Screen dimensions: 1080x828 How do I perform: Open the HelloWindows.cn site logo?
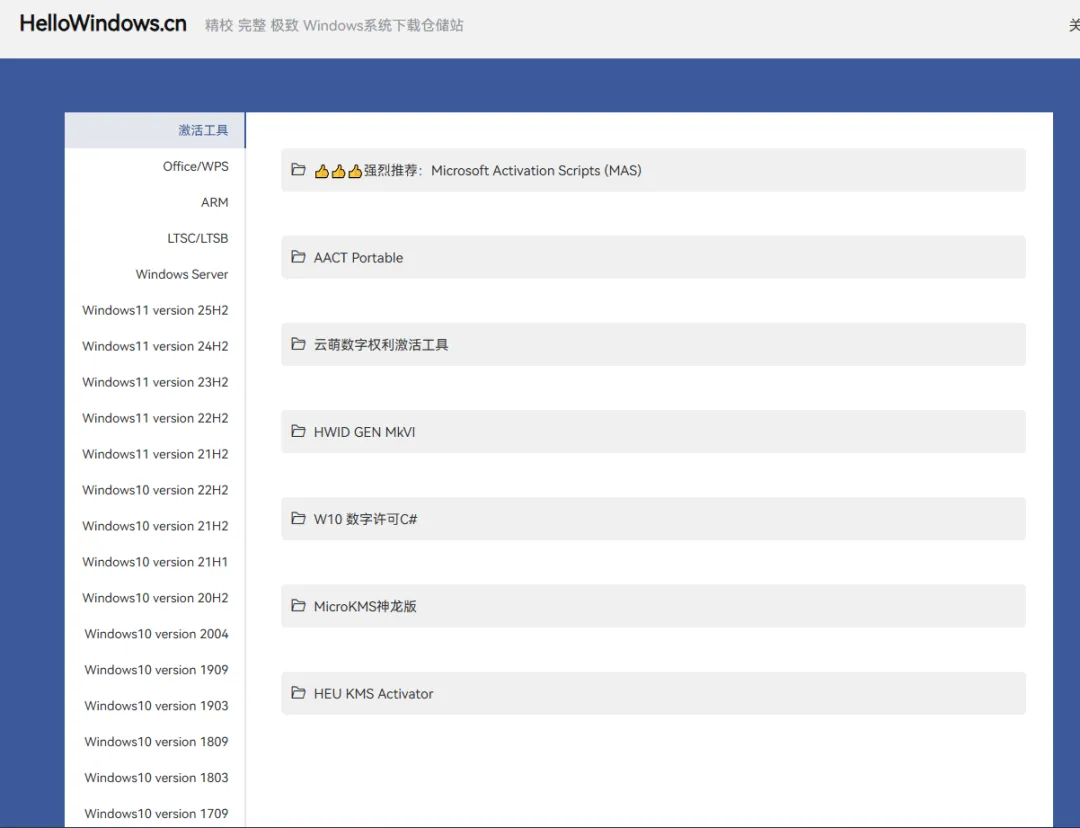pyautogui.click(x=103, y=23)
